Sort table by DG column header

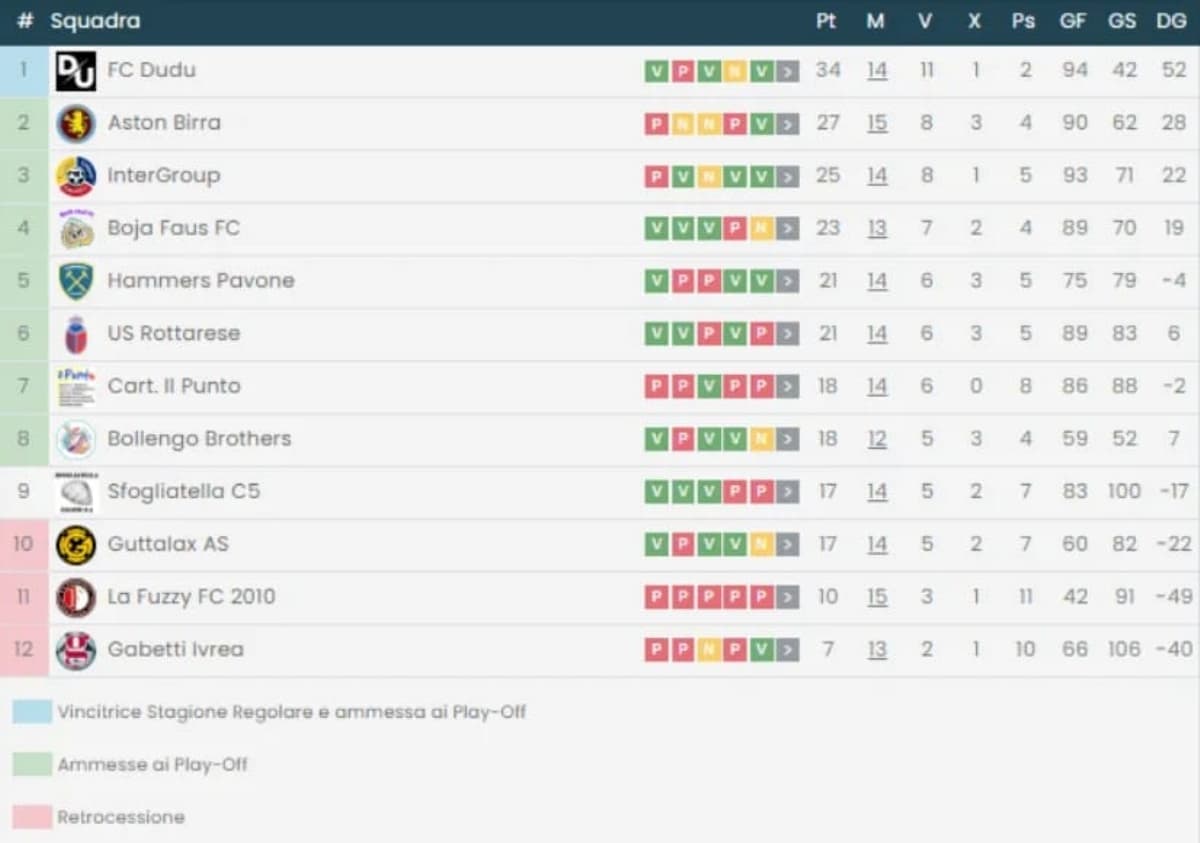click(1171, 21)
